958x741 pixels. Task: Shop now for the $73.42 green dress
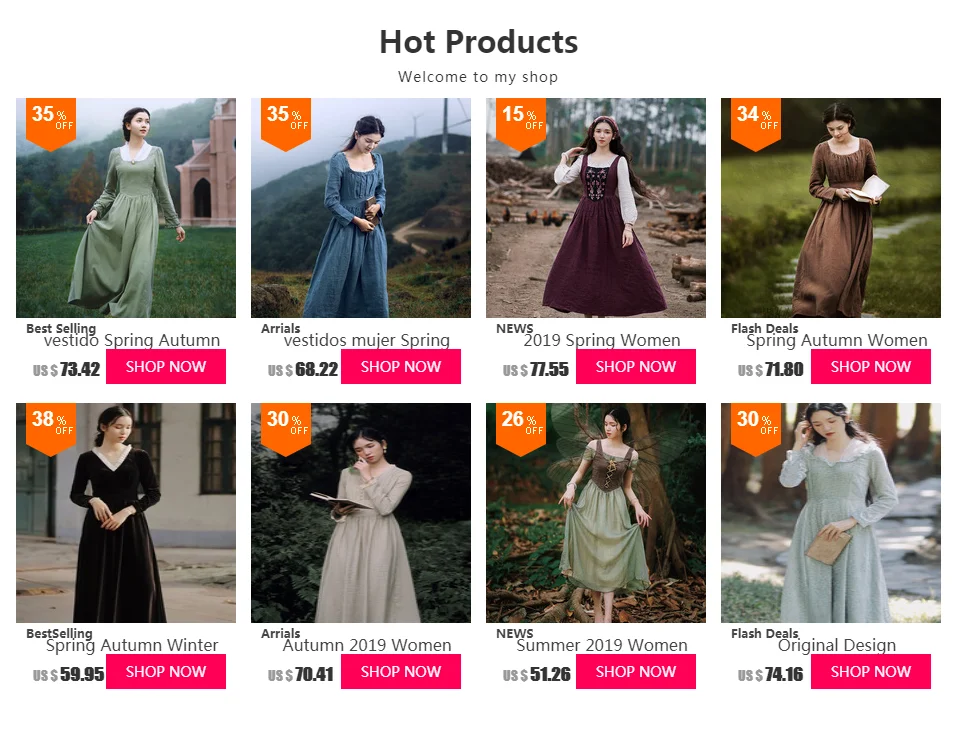point(166,367)
